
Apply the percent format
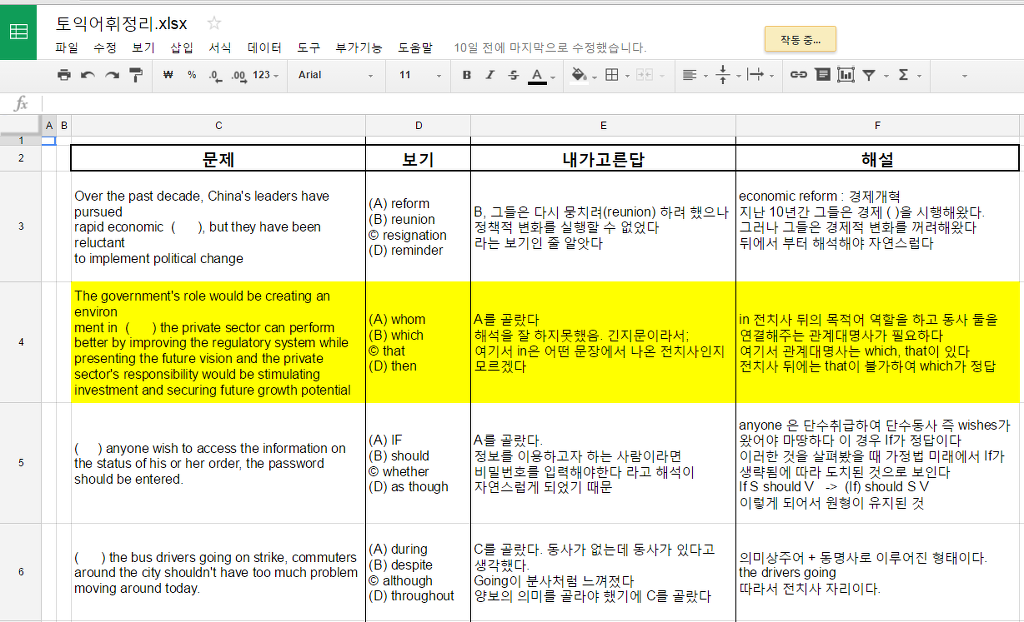click(191, 75)
